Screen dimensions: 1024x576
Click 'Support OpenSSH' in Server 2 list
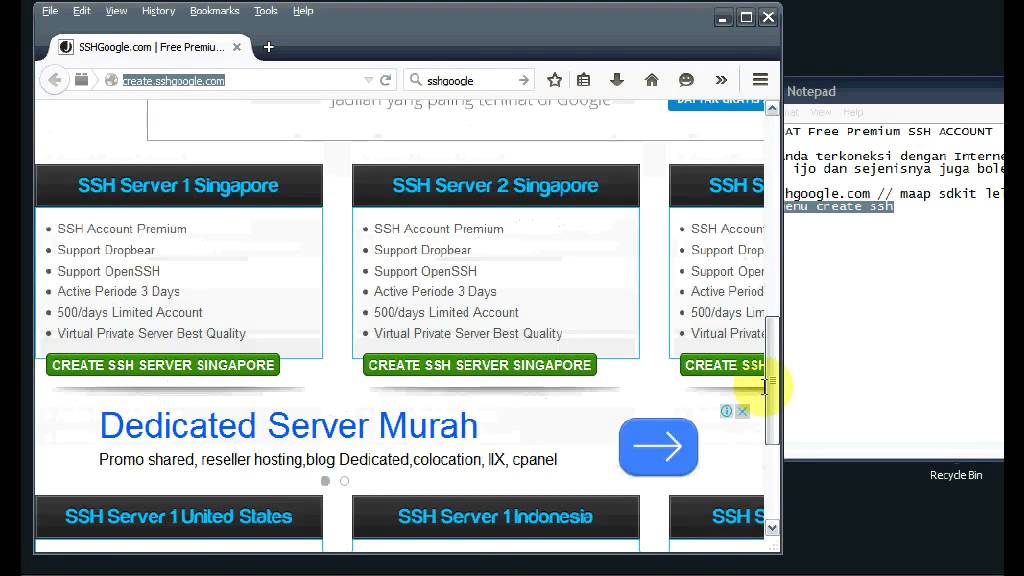point(425,271)
